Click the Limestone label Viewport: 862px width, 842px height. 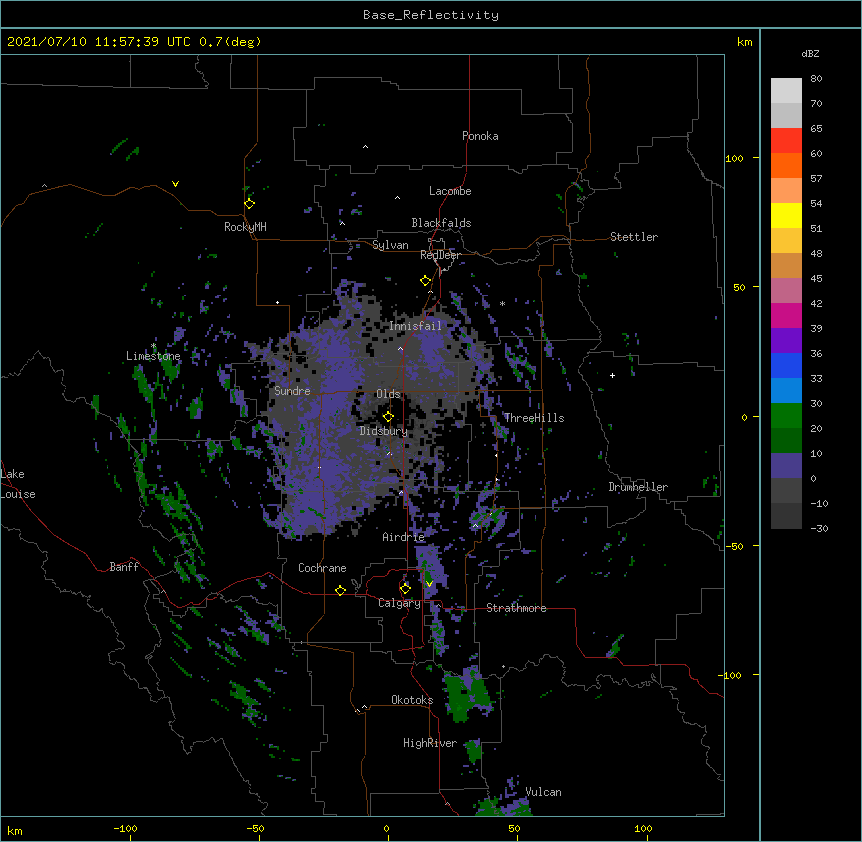[x=153, y=356]
